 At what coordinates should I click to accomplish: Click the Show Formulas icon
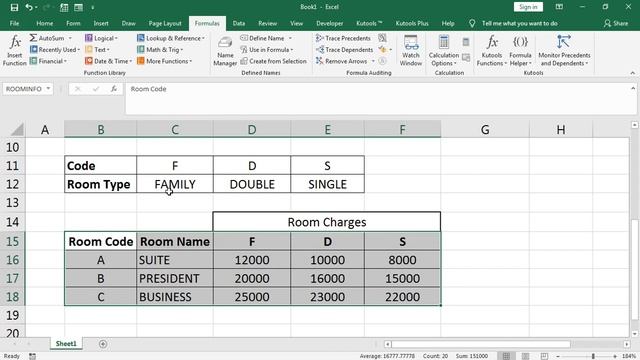coord(382,38)
